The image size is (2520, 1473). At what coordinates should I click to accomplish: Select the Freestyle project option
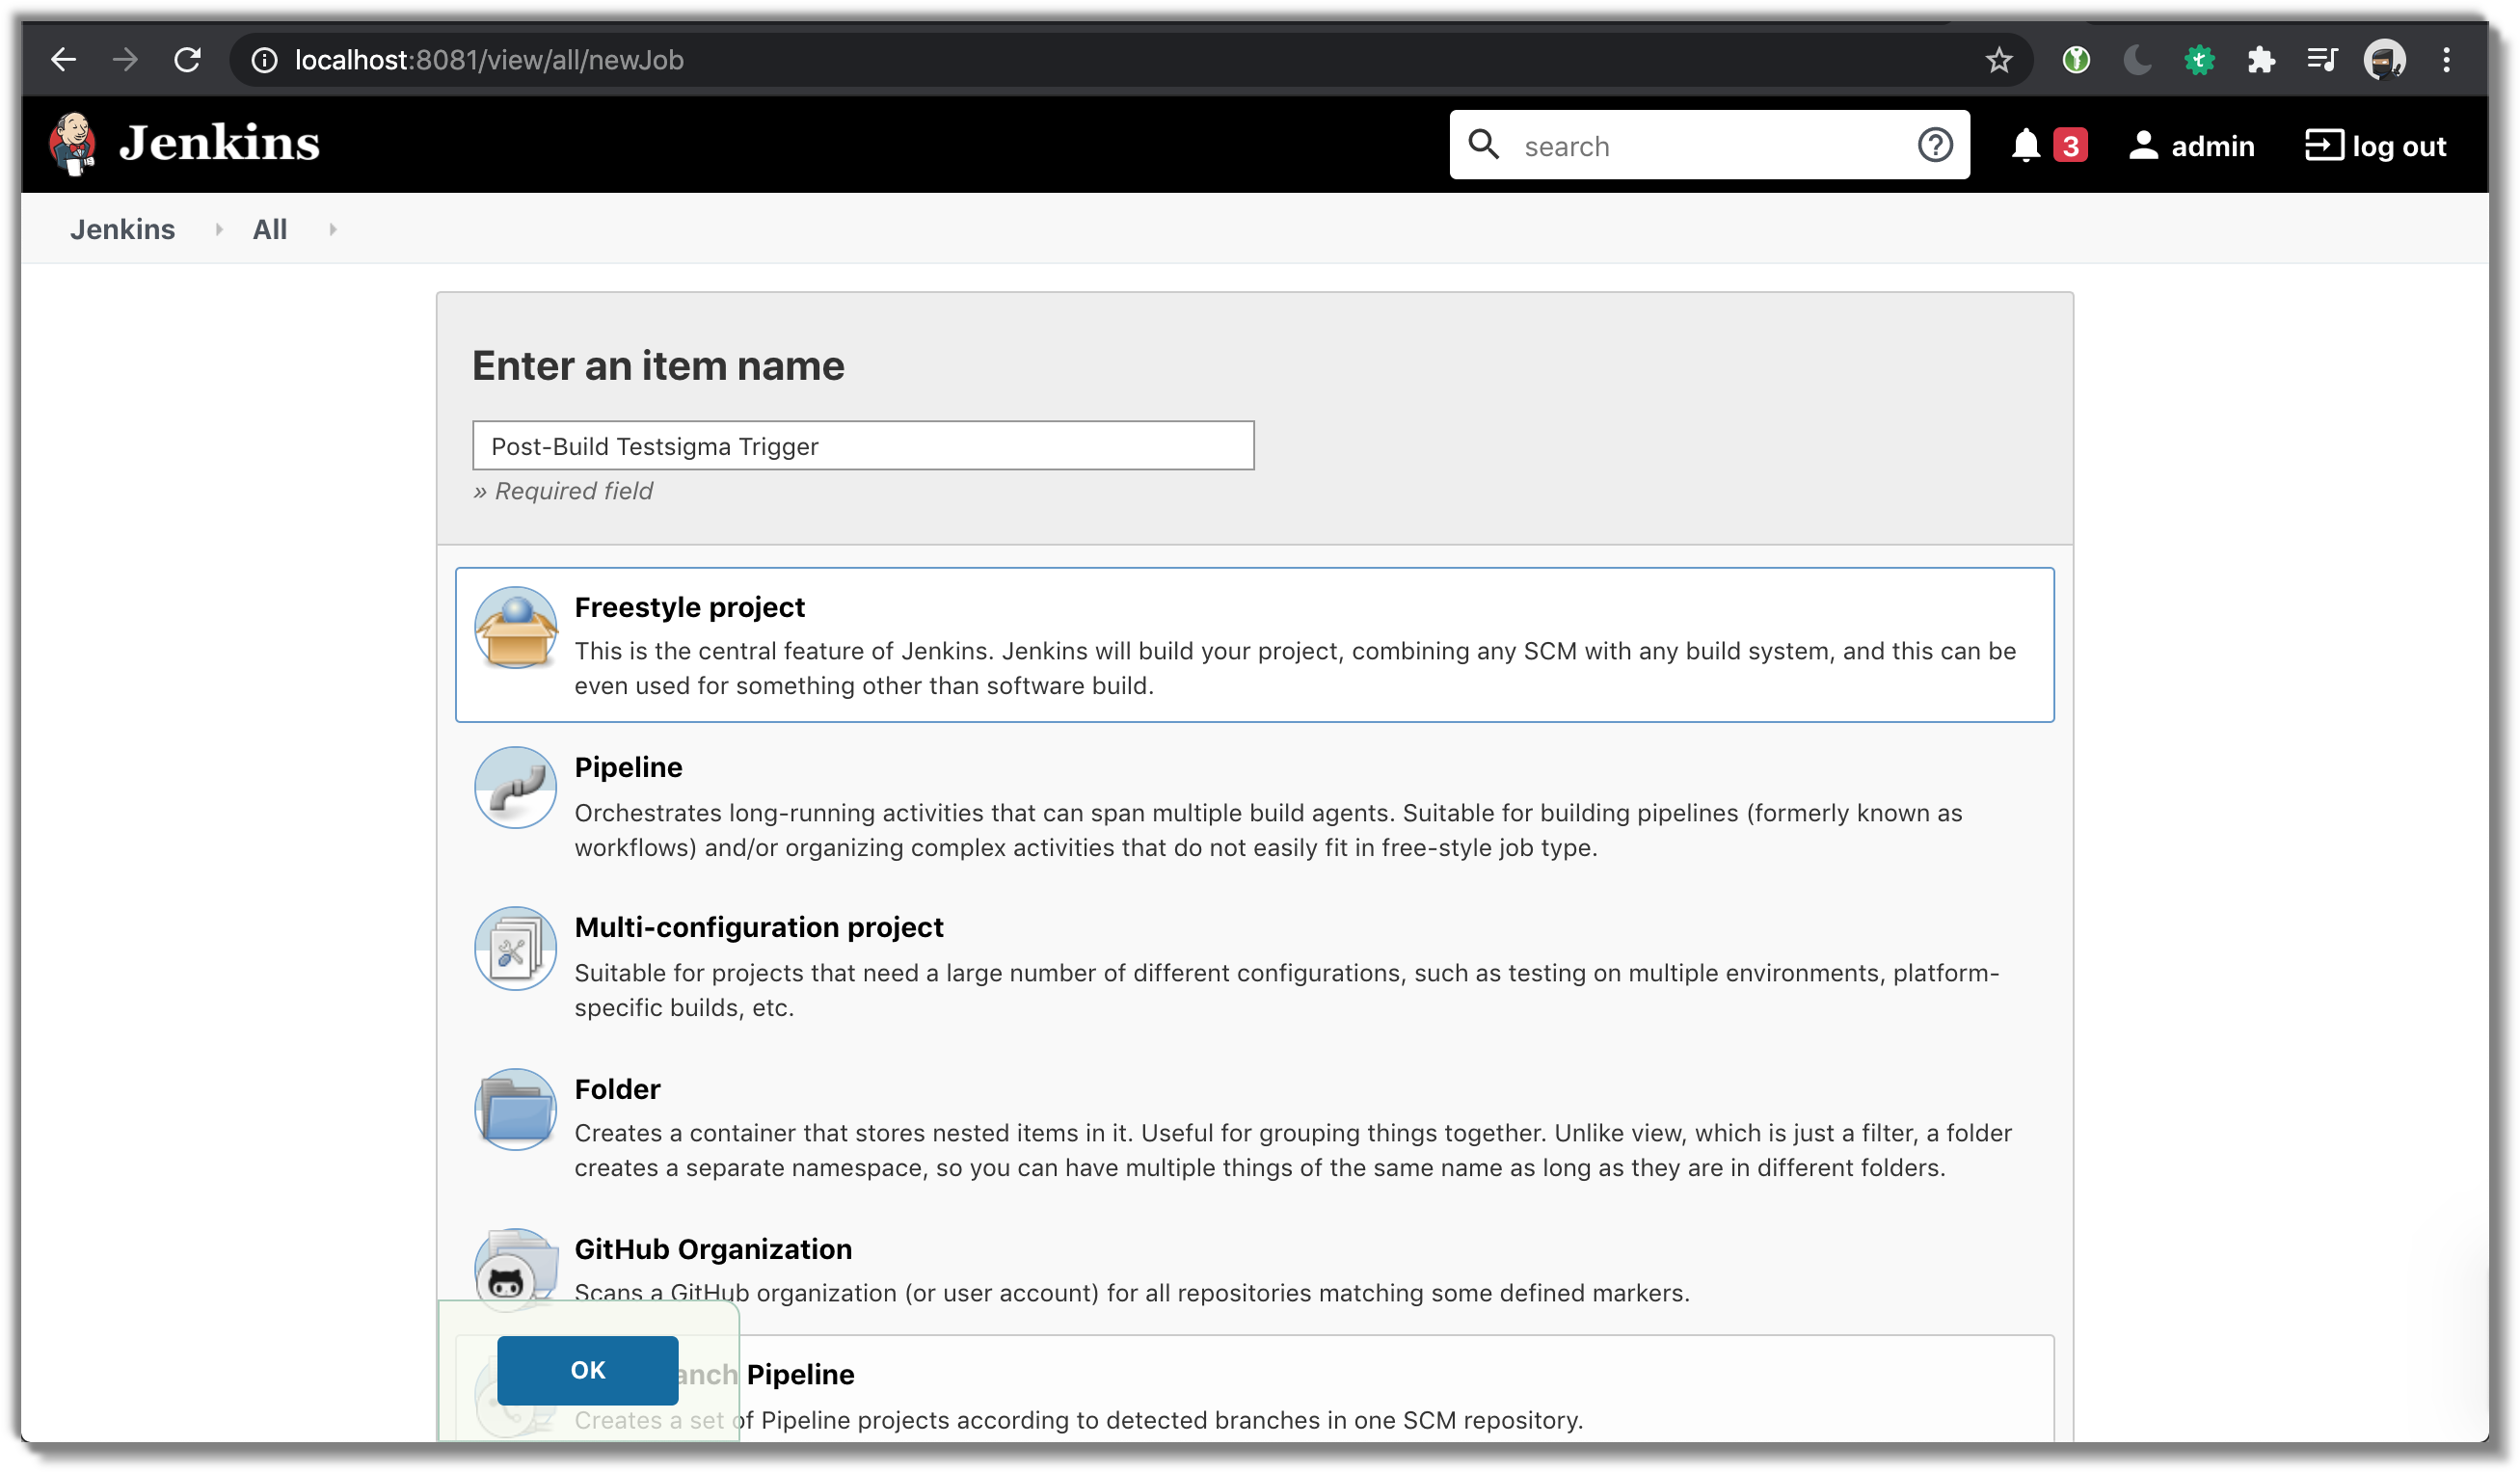tap(689, 607)
